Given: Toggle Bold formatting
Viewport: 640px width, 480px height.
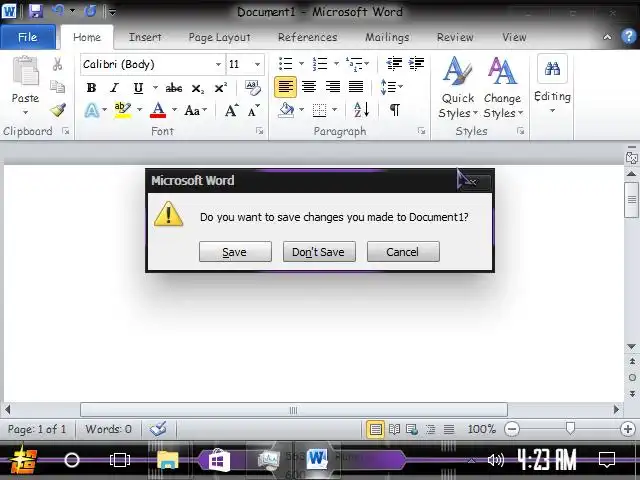Looking at the screenshot, I should (91, 88).
